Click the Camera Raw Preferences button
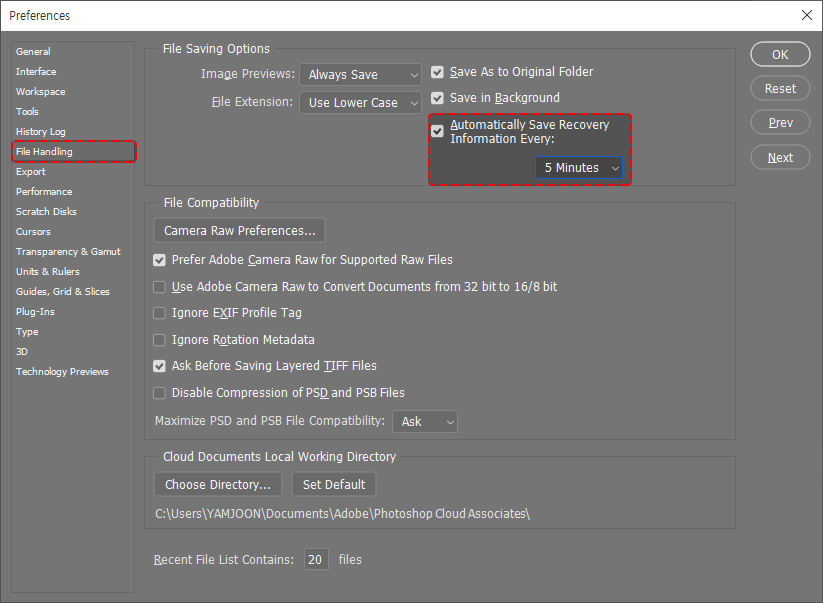This screenshot has height=603, width=823. (239, 230)
